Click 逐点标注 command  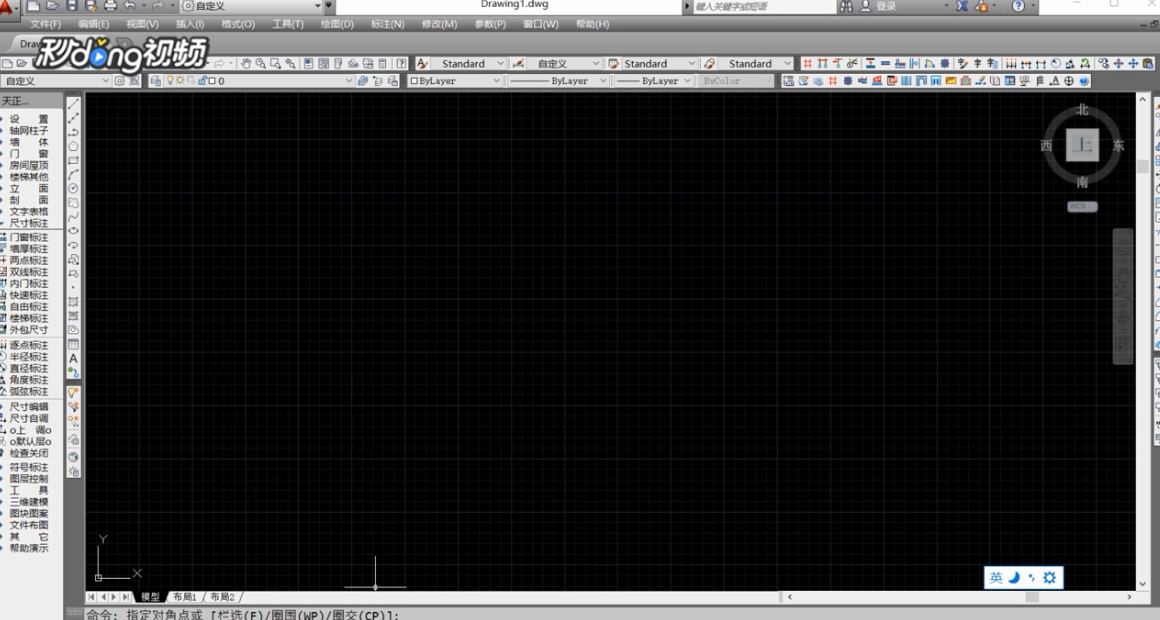[29, 346]
